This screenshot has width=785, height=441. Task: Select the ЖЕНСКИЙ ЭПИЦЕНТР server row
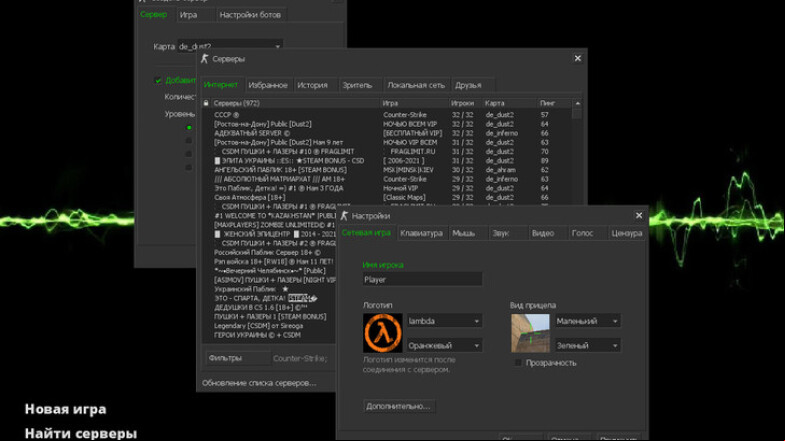(269, 234)
